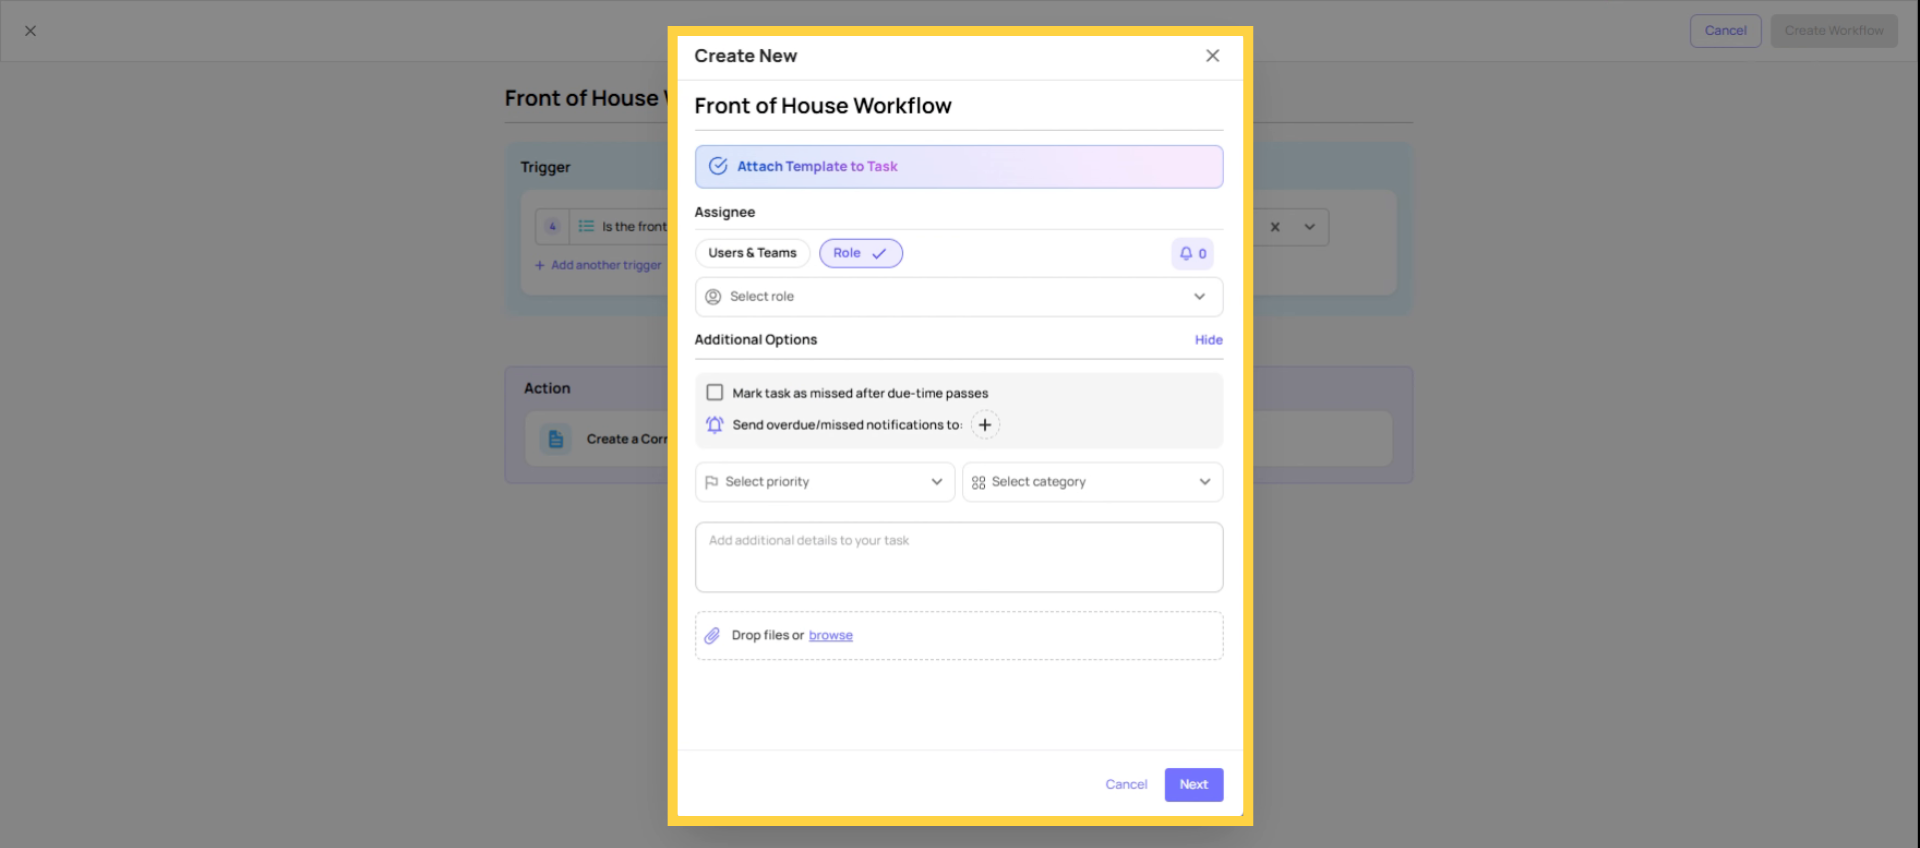Hide the Additional Options section
The height and width of the screenshot is (848, 1920).
pyautogui.click(x=1208, y=340)
